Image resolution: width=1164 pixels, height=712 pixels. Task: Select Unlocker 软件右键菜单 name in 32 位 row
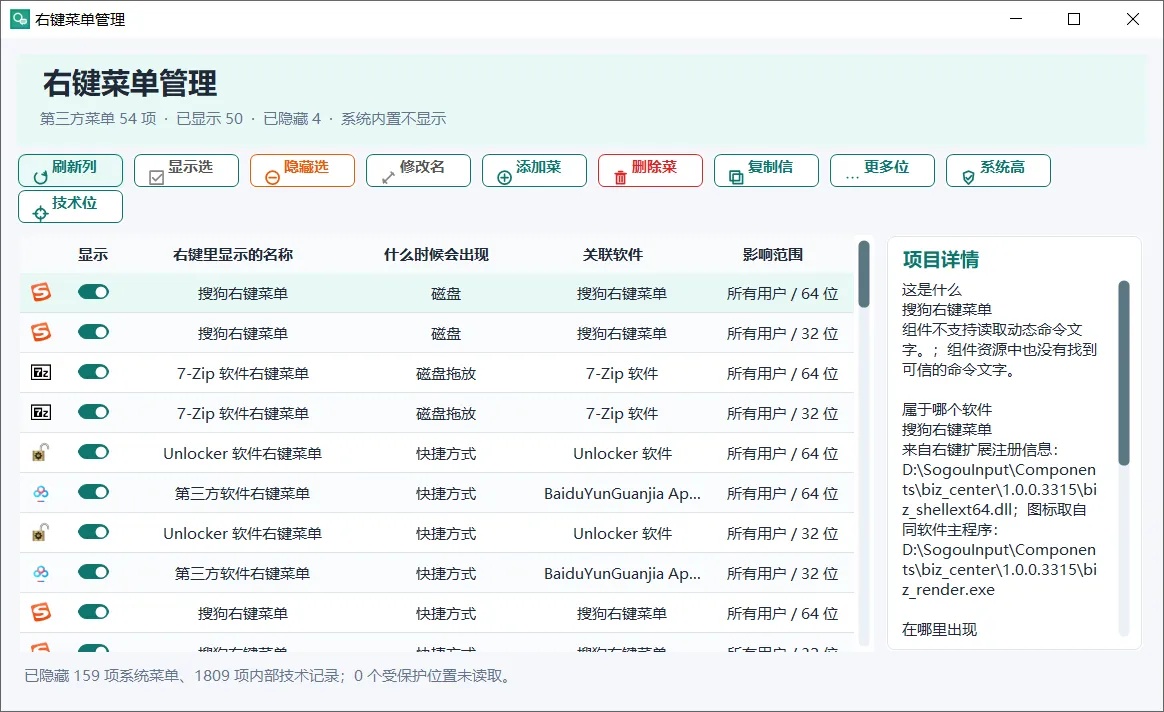(x=243, y=534)
